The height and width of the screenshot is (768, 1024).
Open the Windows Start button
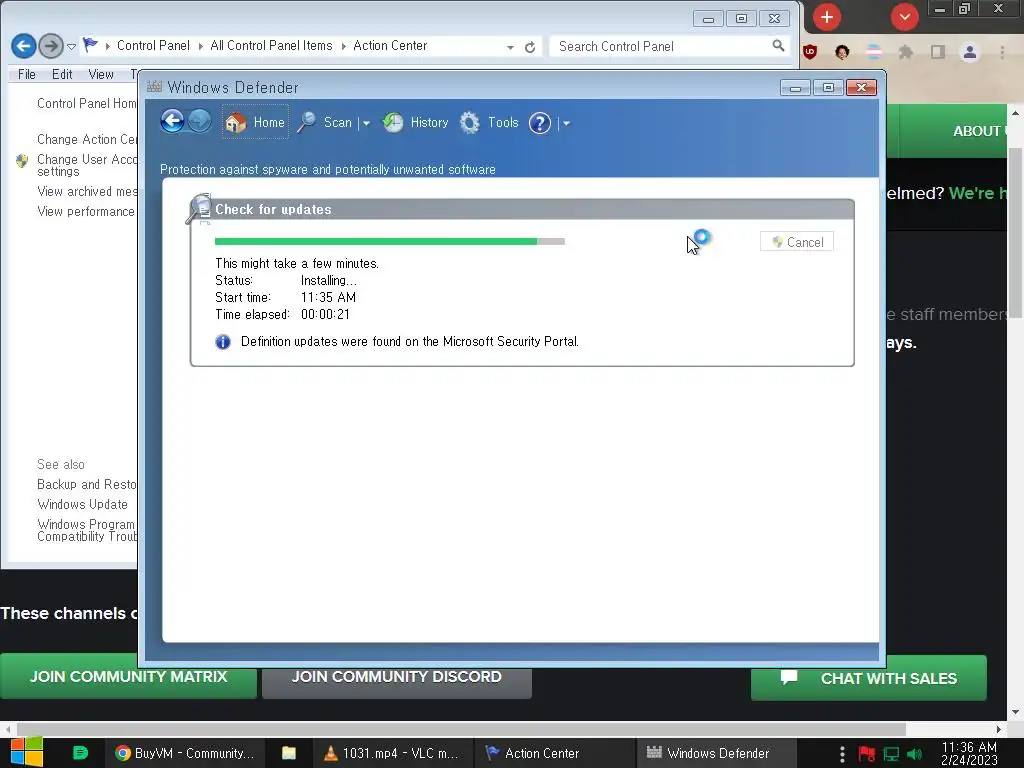(x=27, y=752)
